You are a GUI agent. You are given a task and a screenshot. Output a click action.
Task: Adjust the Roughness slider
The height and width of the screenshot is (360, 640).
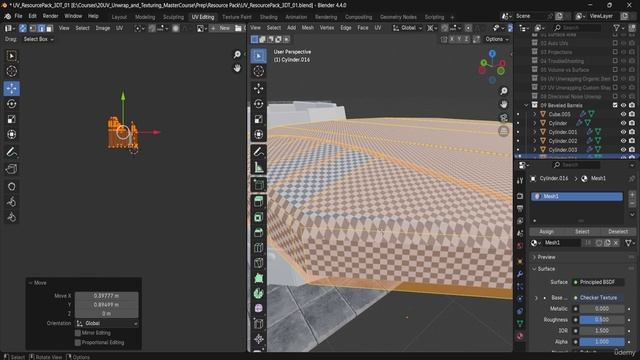click(602, 320)
